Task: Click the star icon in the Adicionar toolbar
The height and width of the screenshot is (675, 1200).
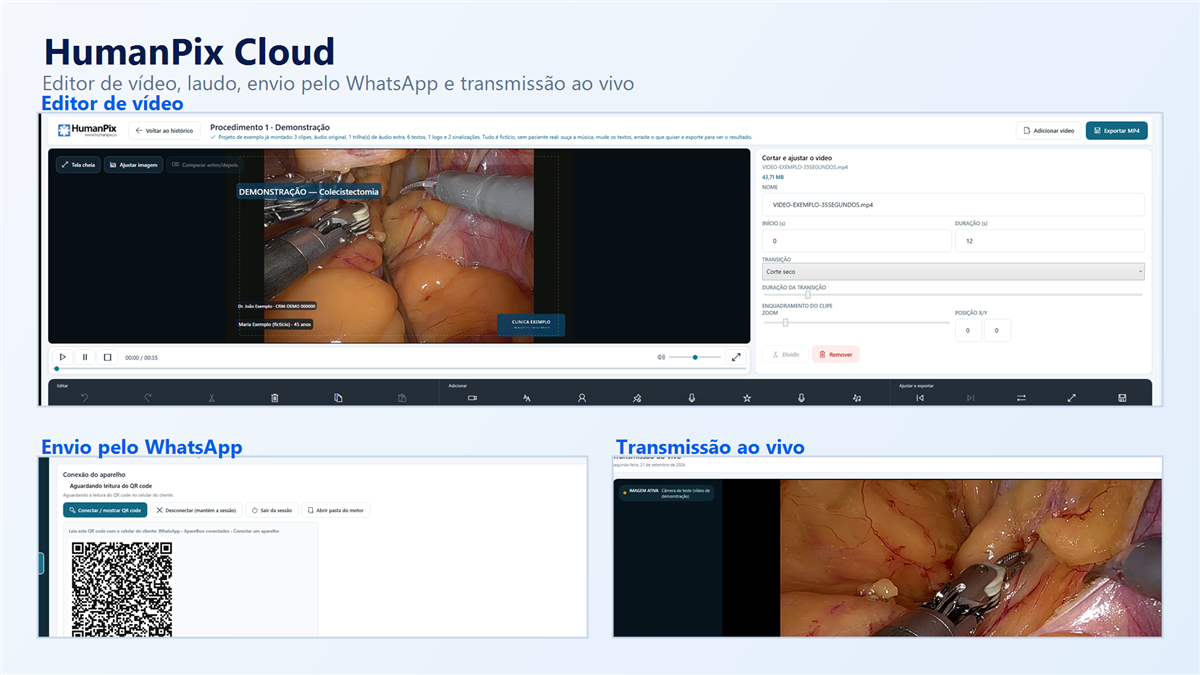Action: (x=746, y=398)
